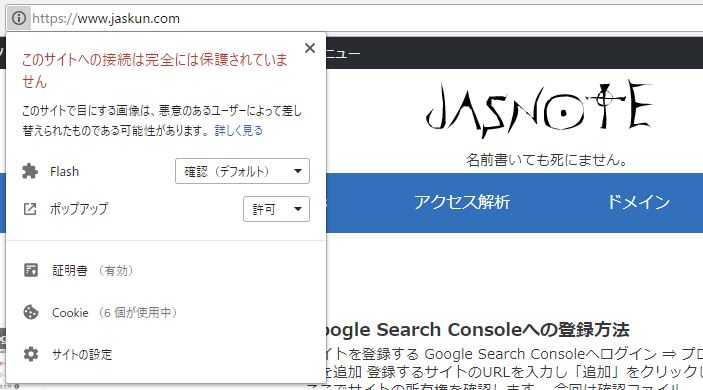Open サイトの設定
The image size is (703, 390).
point(82,355)
